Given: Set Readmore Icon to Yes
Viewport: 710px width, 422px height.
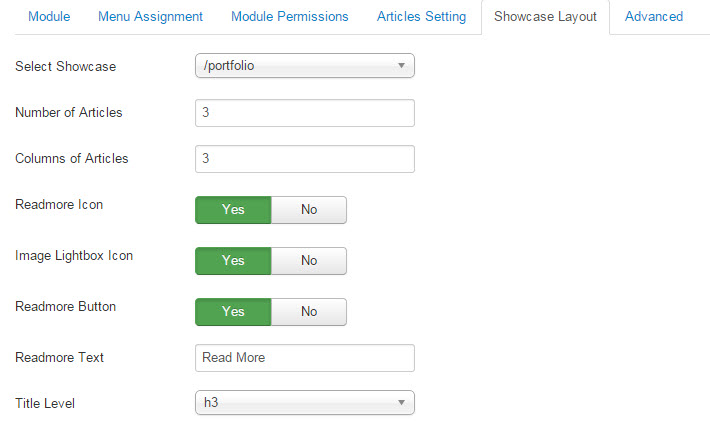Looking at the screenshot, I should (x=233, y=210).
